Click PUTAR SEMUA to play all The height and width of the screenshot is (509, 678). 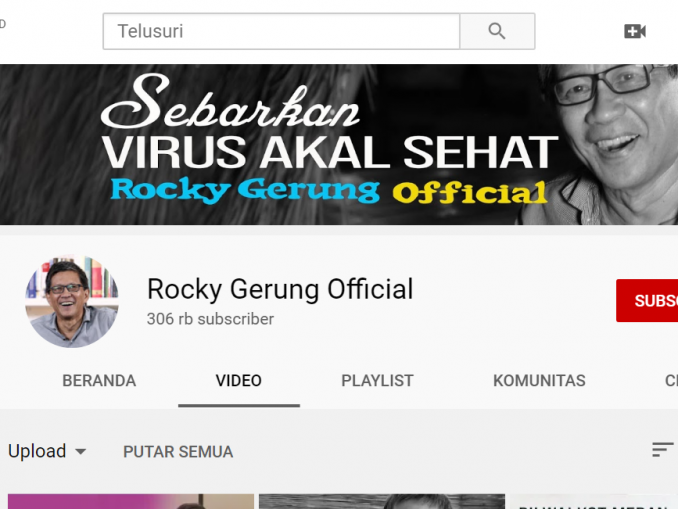pyautogui.click(x=178, y=452)
